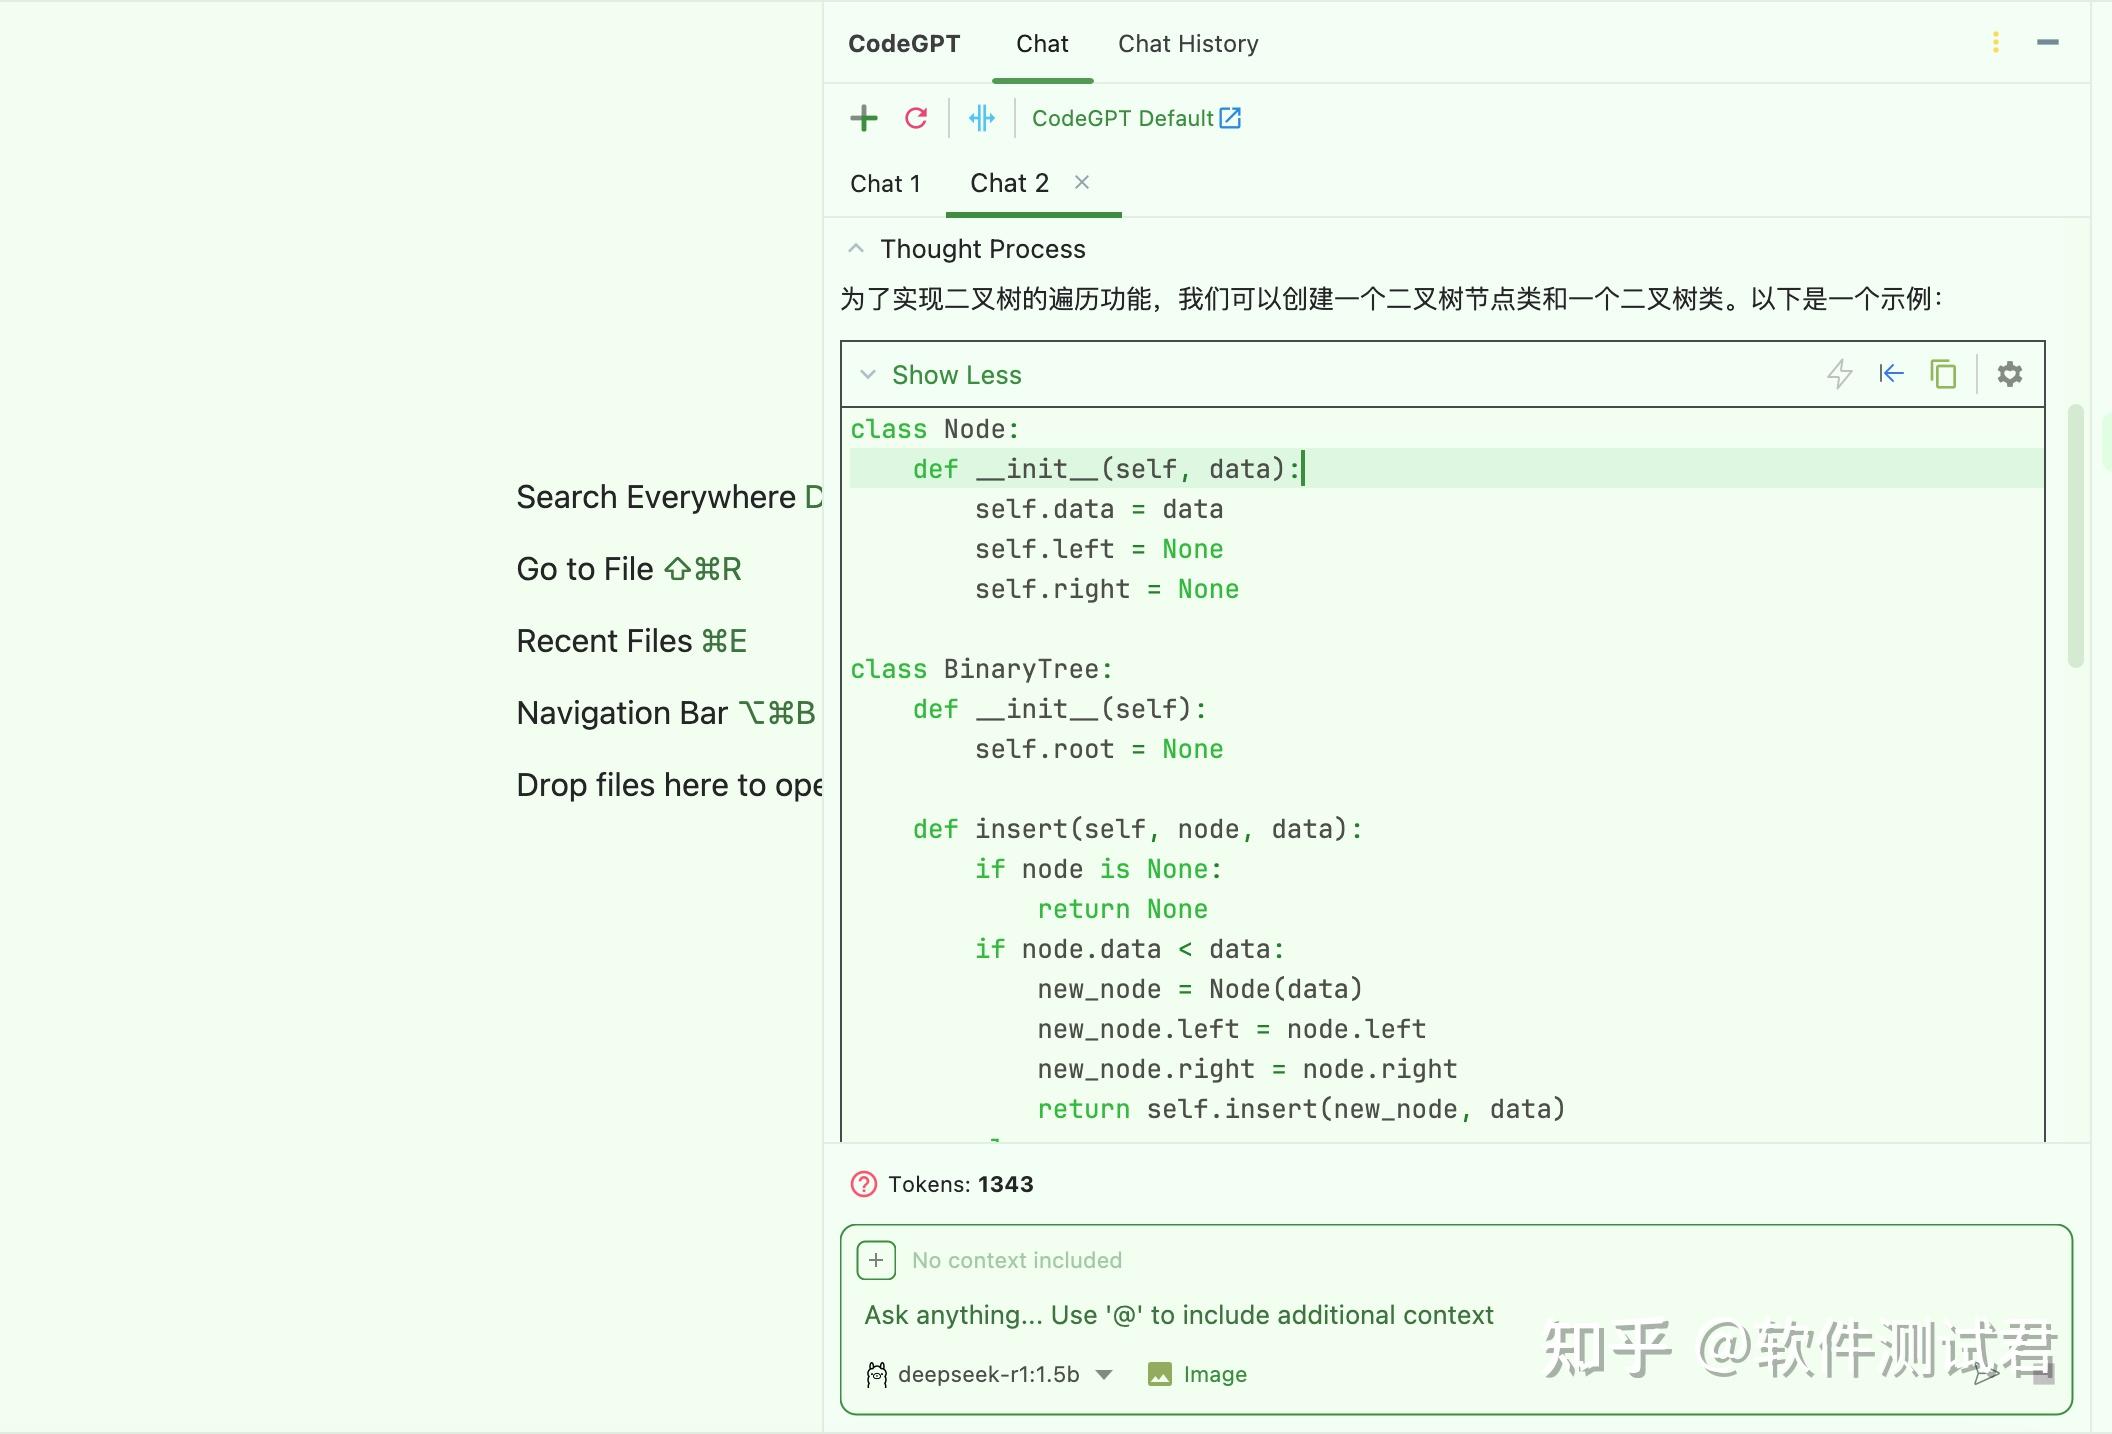The width and height of the screenshot is (2112, 1434).
Task: Insert code at caret using the arrow icon
Action: coord(1892,374)
